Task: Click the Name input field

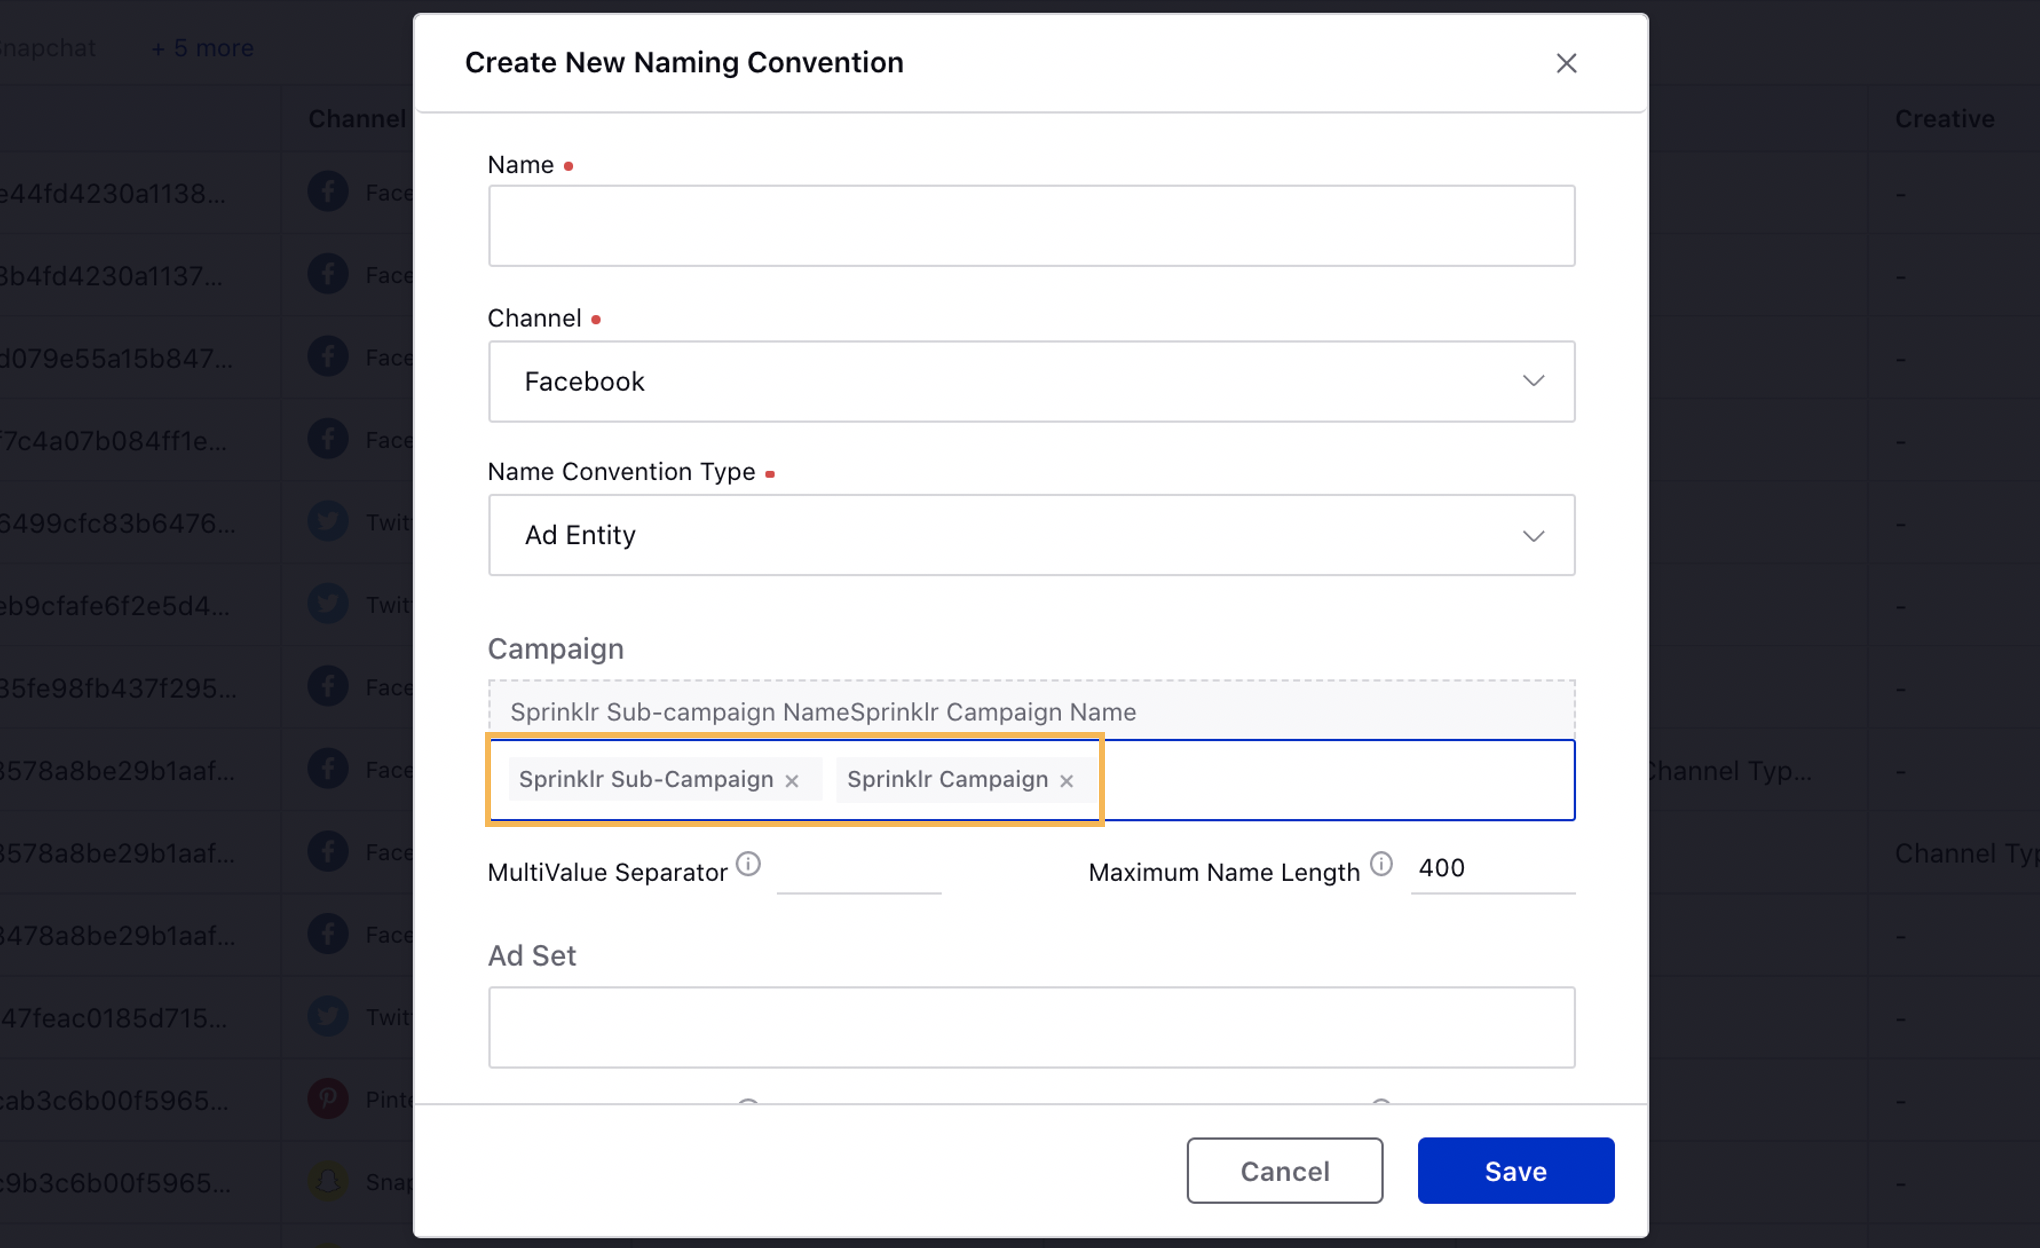Action: (1031, 225)
